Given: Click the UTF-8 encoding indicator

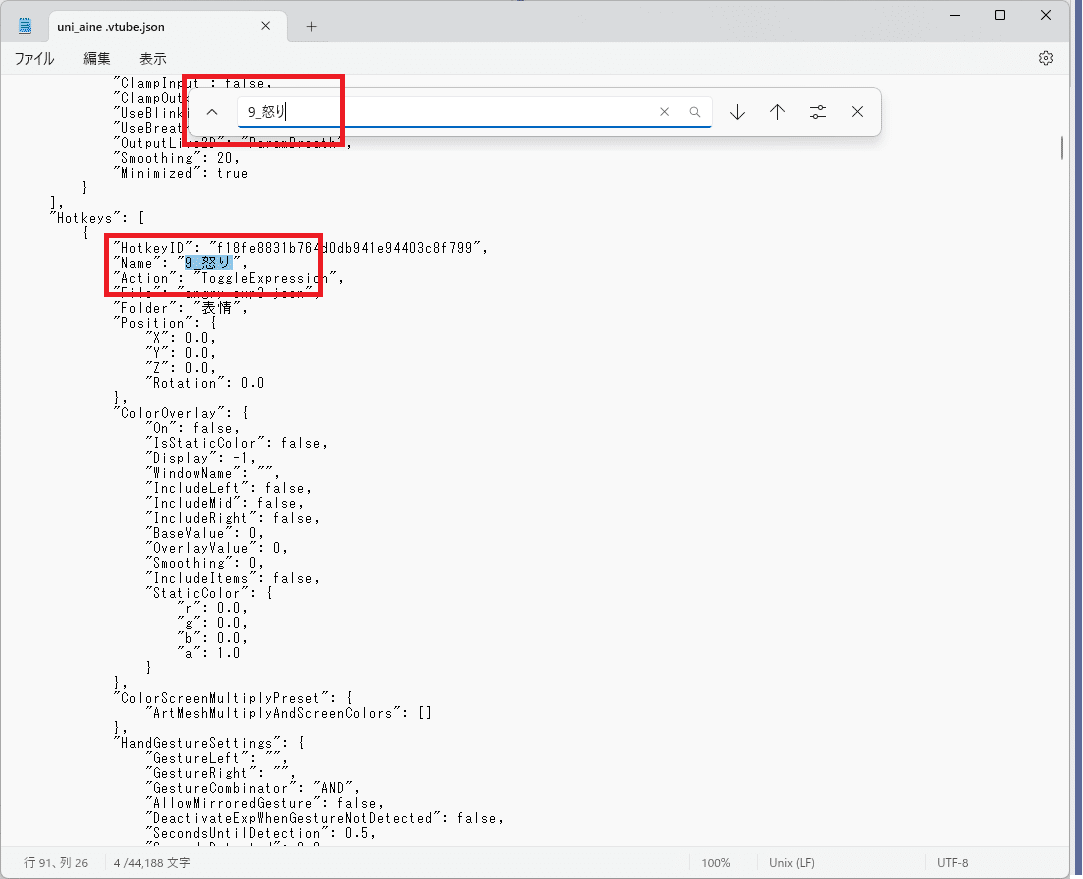Looking at the screenshot, I should (952, 862).
